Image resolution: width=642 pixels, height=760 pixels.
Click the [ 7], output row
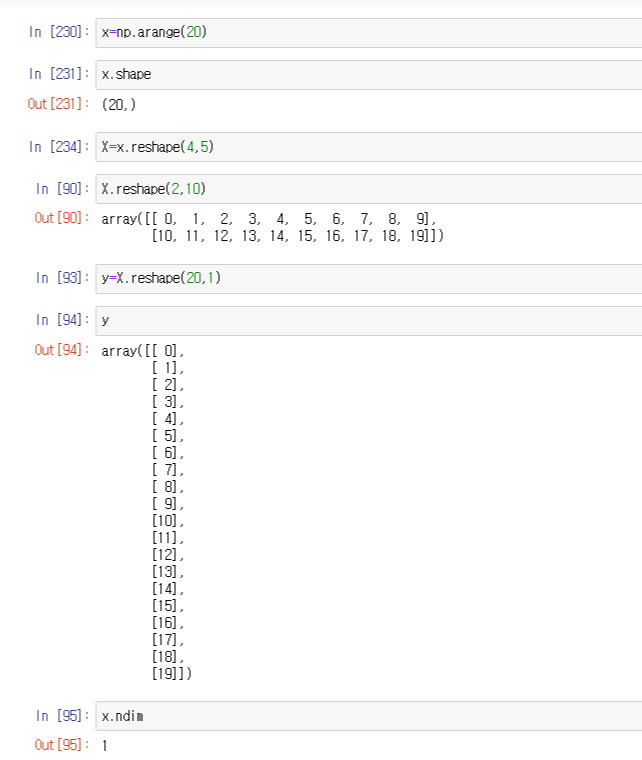coord(168,470)
